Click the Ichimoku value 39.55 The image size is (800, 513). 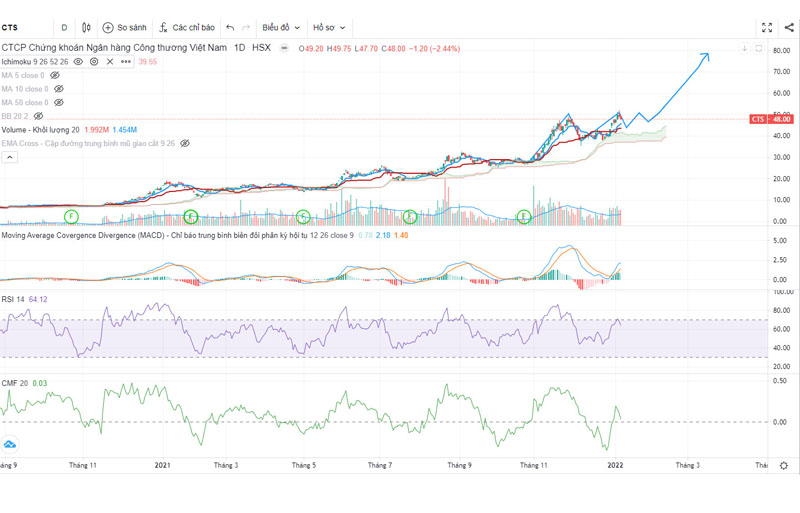pyautogui.click(x=148, y=62)
